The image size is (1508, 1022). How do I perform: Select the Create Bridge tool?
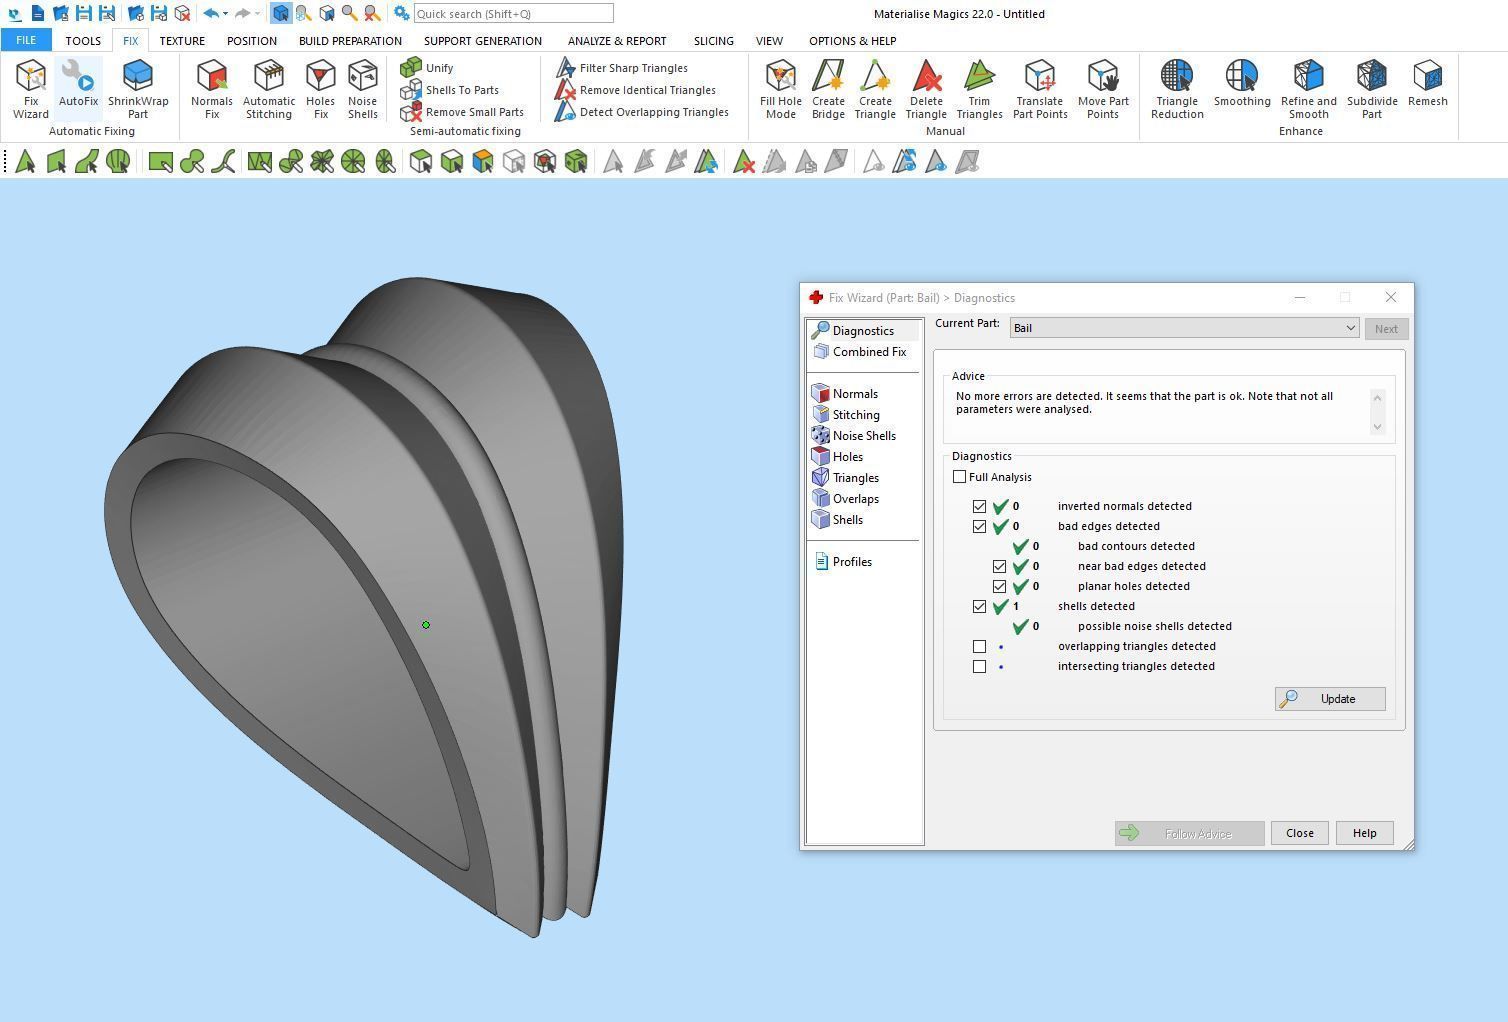click(x=828, y=89)
